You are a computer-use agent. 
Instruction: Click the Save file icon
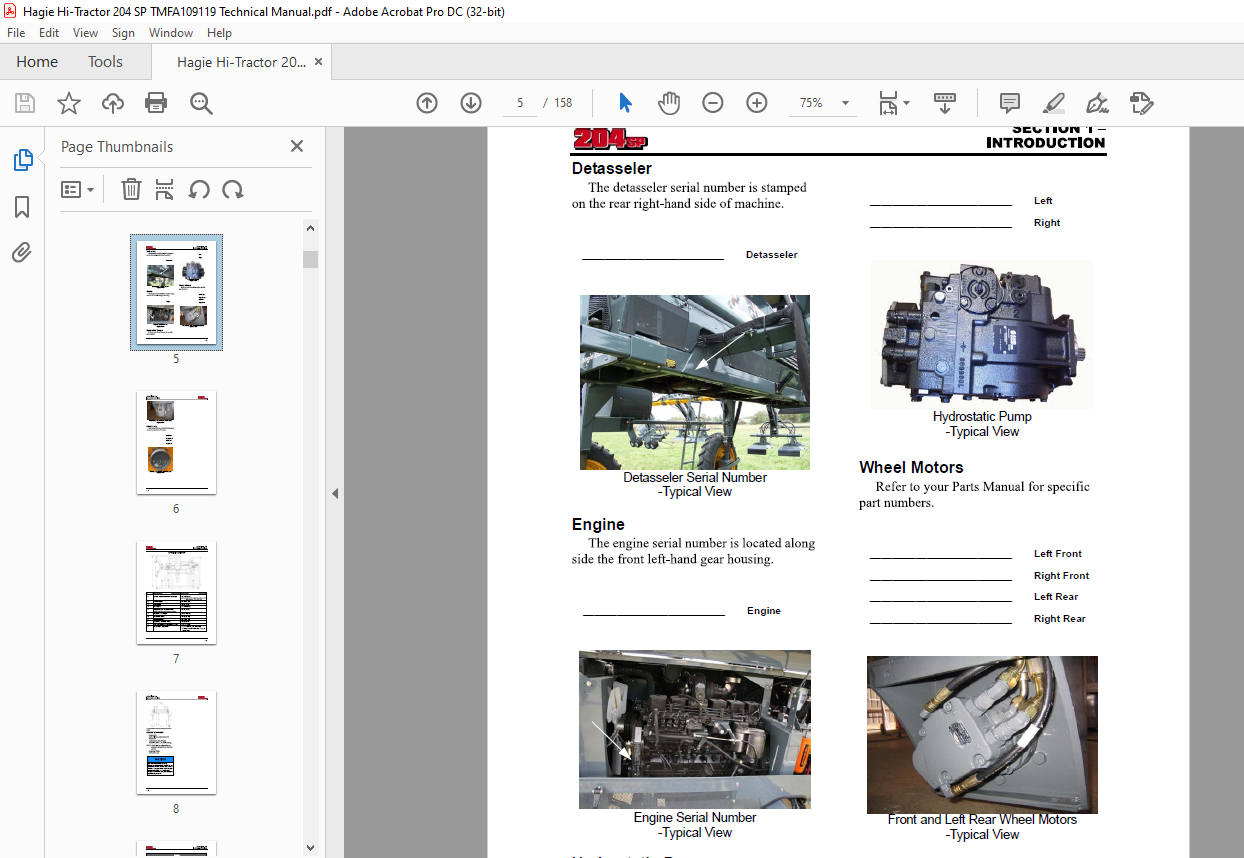[25, 103]
